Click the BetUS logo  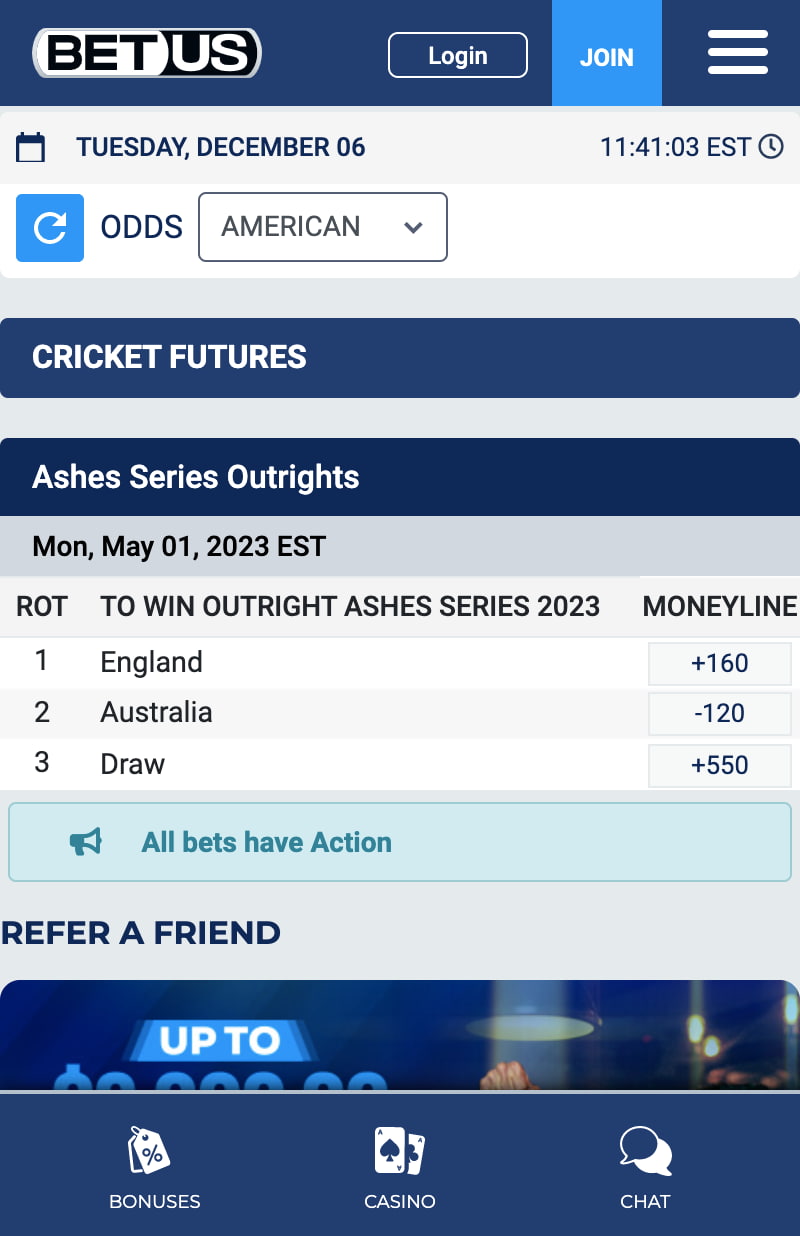(147, 53)
